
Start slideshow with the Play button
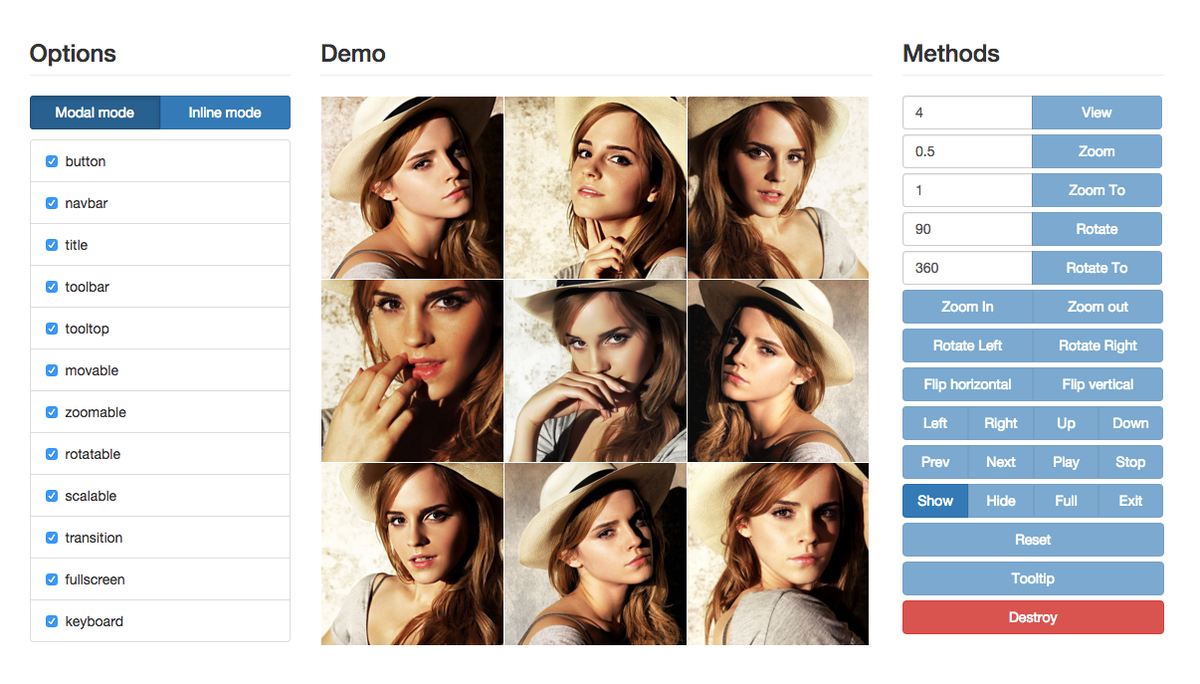click(x=1066, y=462)
